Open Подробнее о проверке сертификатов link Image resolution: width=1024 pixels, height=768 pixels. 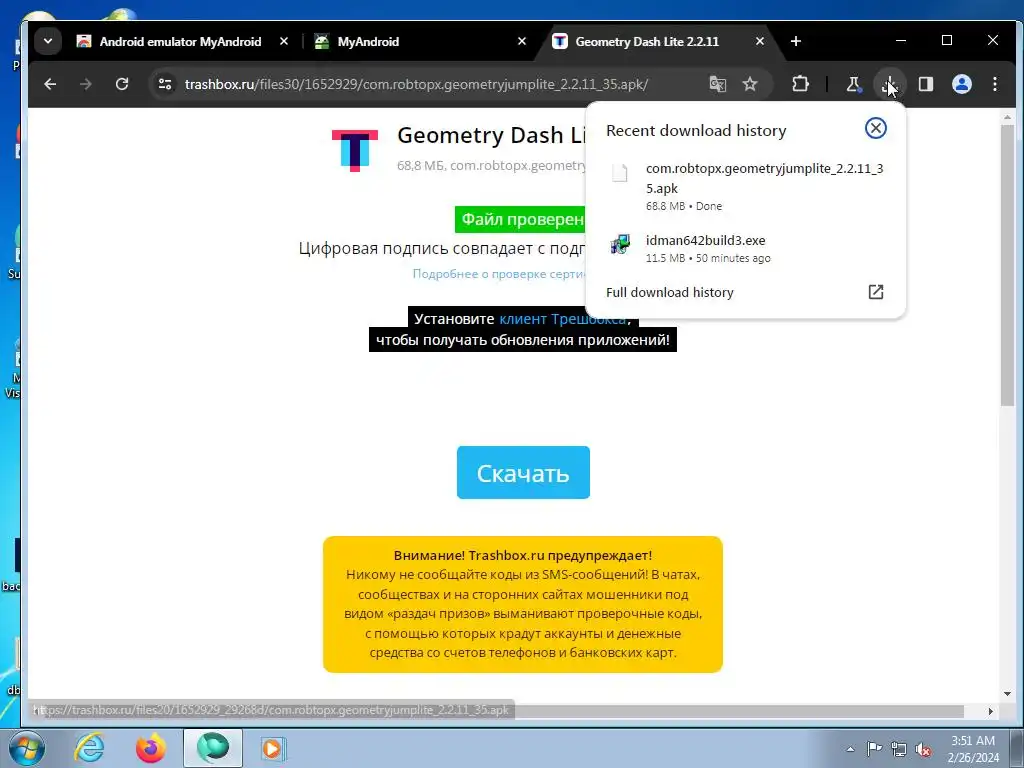click(499, 274)
